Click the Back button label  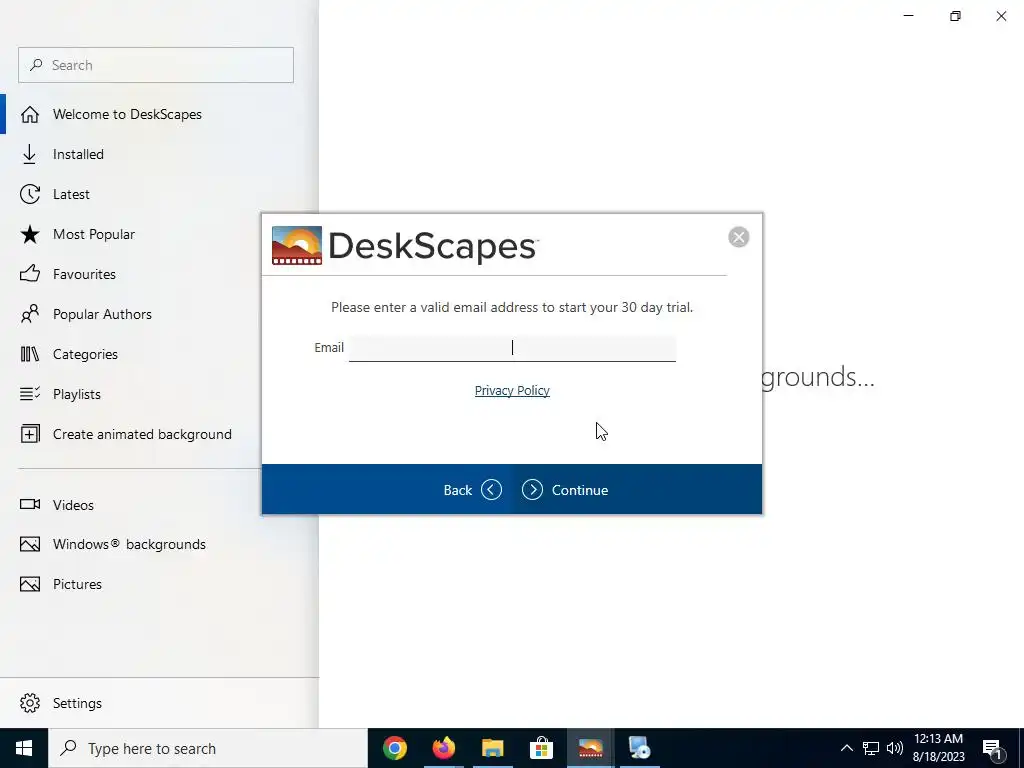click(458, 490)
